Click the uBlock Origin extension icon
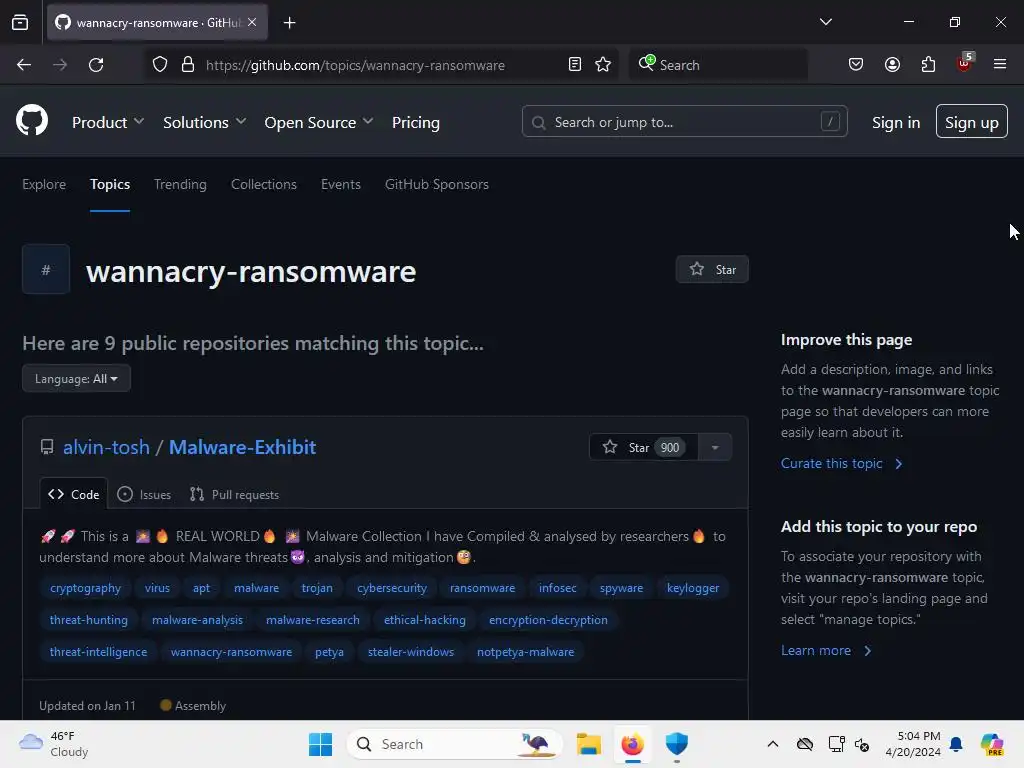Screen dimensions: 1024x768 pyautogui.click(x=965, y=63)
